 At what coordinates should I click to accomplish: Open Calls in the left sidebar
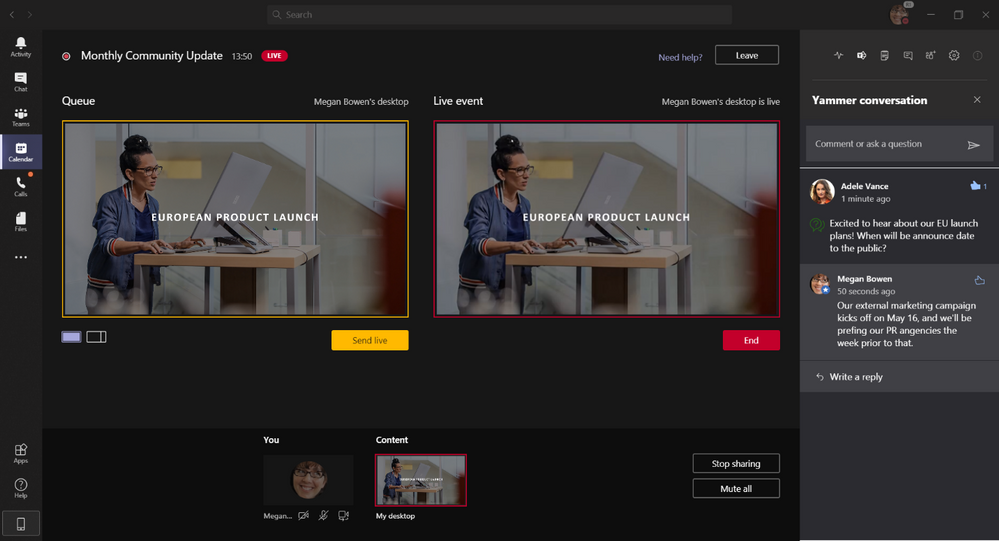tap(20, 187)
